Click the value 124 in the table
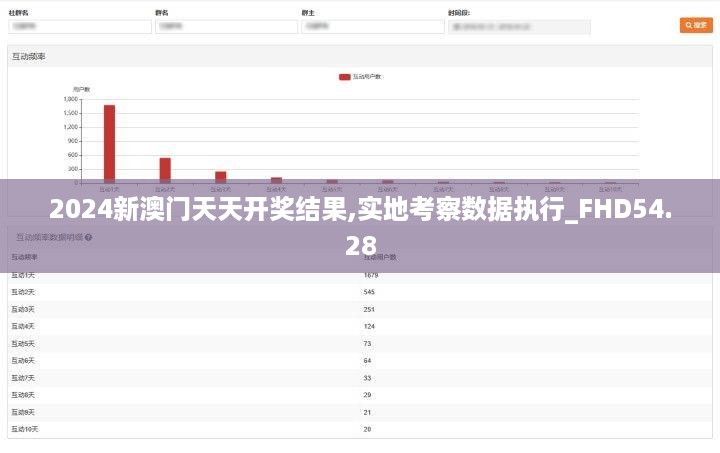The width and height of the screenshot is (720, 453). pos(369,326)
